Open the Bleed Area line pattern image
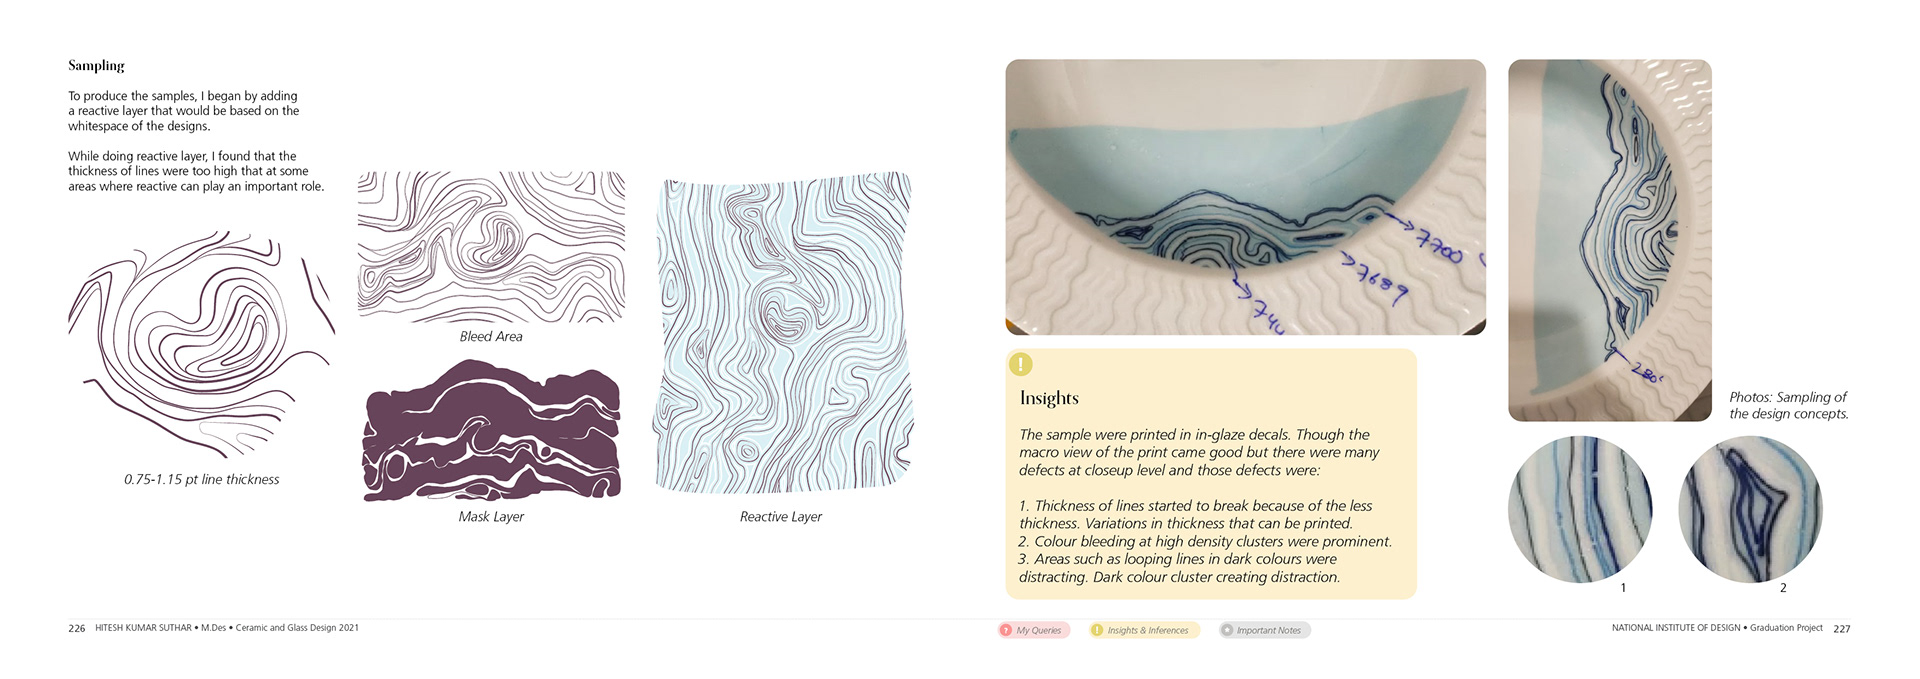This screenshot has width=1920, height=679. pyautogui.click(x=491, y=247)
